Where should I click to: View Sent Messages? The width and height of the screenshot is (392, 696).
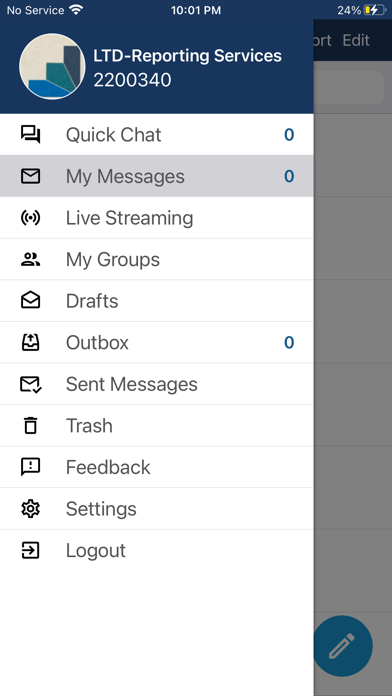(x=157, y=384)
